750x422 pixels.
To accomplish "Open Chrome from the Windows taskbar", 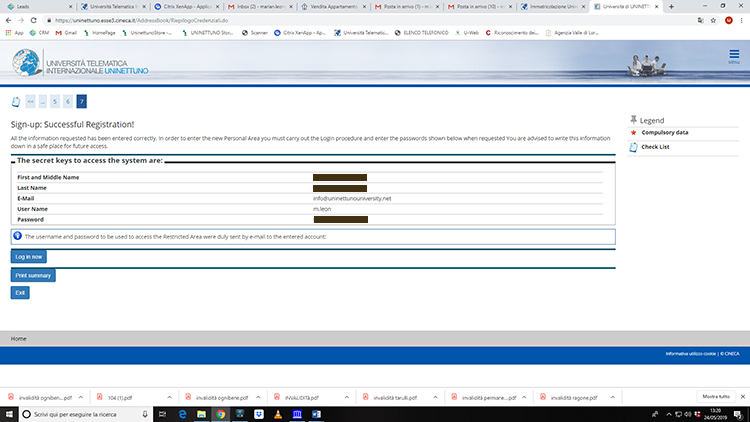I will pos(219,413).
